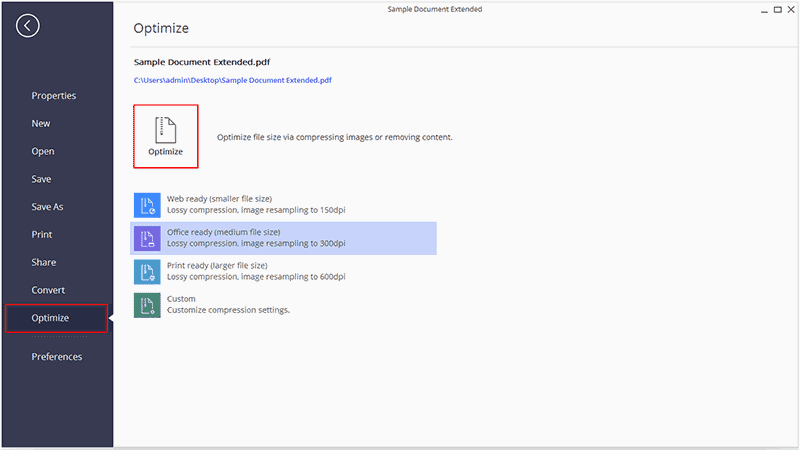
Task: Select Office ready (medium file size) option text
Action: point(223,232)
